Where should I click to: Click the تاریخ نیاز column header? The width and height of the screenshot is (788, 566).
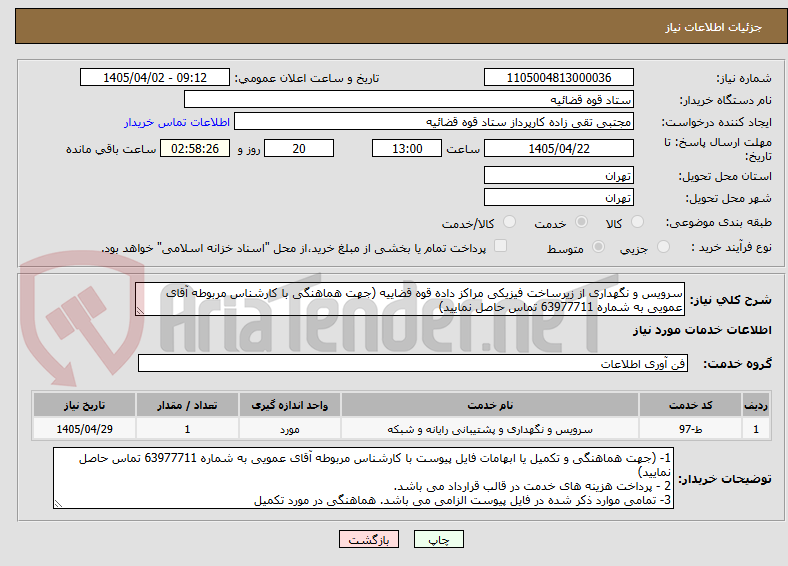(84, 405)
